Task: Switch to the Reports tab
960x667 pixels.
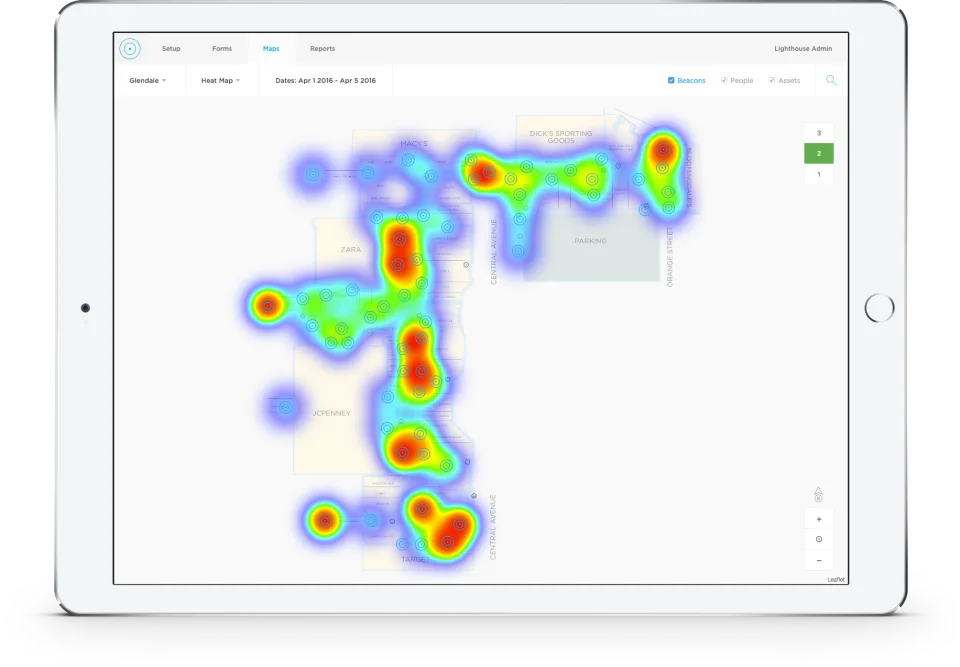Action: click(322, 48)
